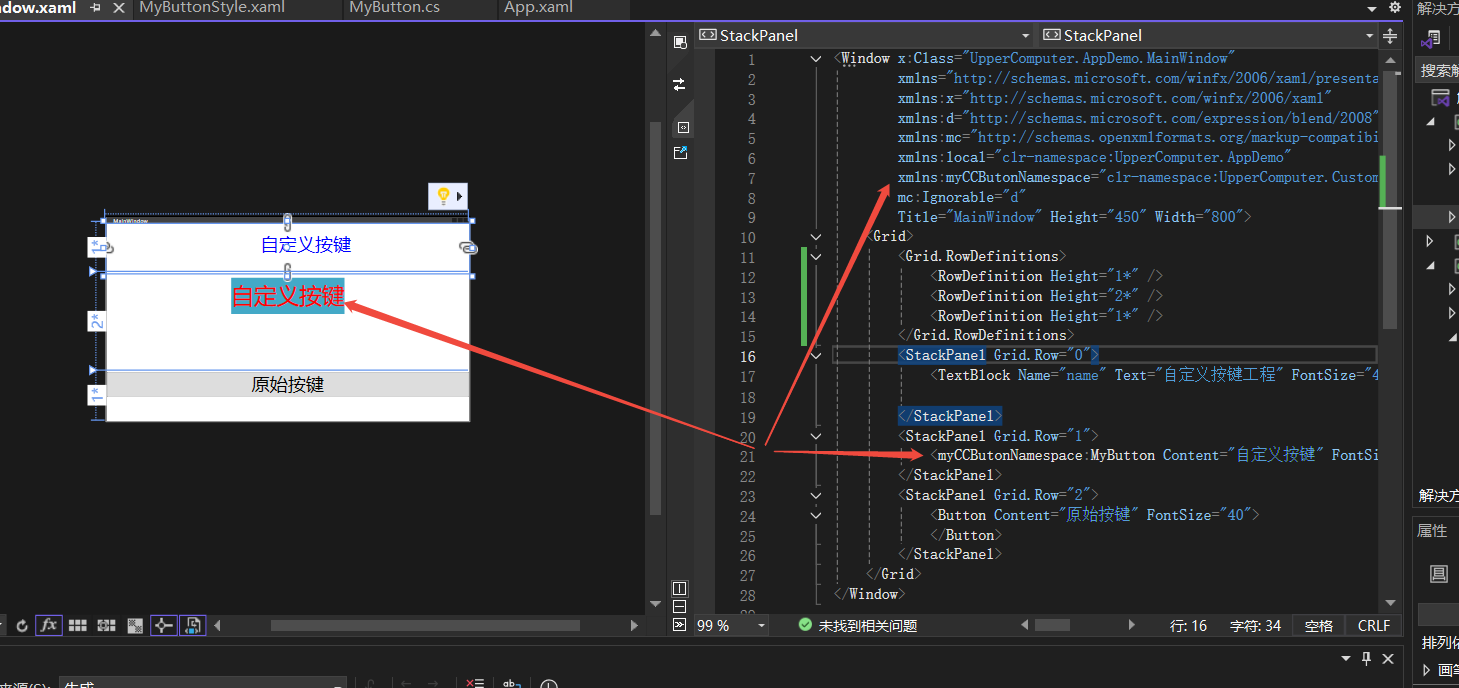Toggle the project code disable button
The height and width of the screenshot is (688, 1459).
tap(193, 626)
